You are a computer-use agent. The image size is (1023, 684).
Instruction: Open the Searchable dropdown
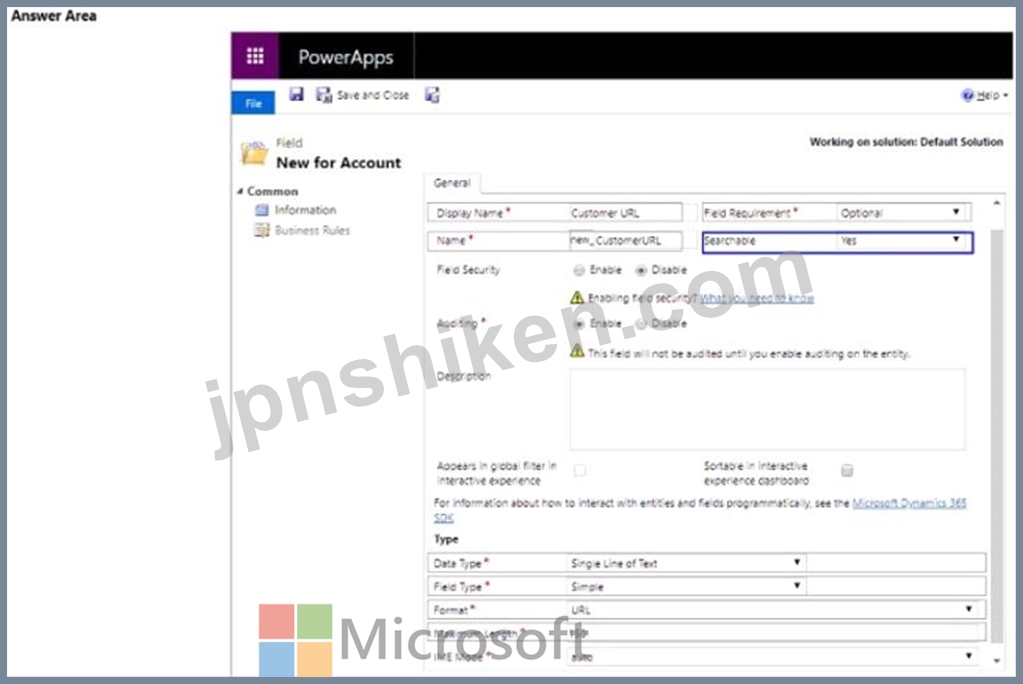pos(903,241)
